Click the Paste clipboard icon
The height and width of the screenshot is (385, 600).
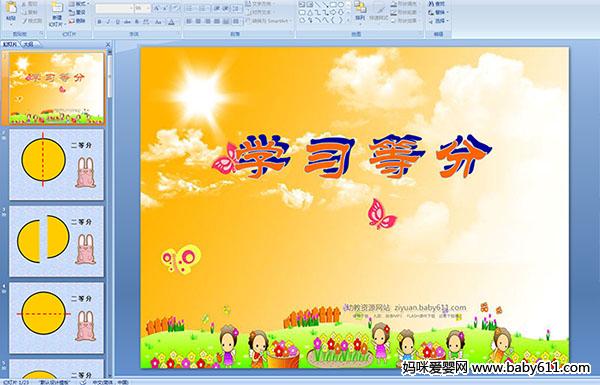click(11, 8)
